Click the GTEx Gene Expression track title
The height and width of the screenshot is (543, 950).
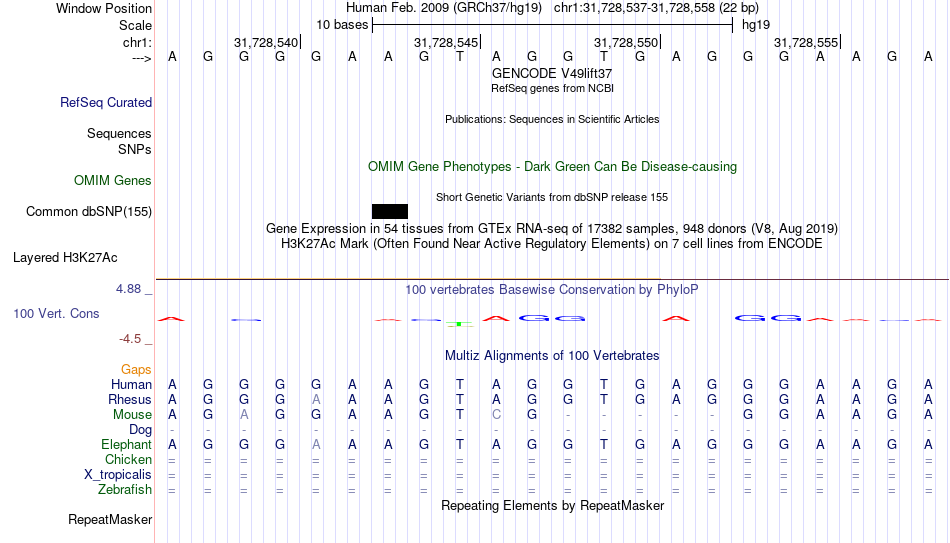coord(552,228)
